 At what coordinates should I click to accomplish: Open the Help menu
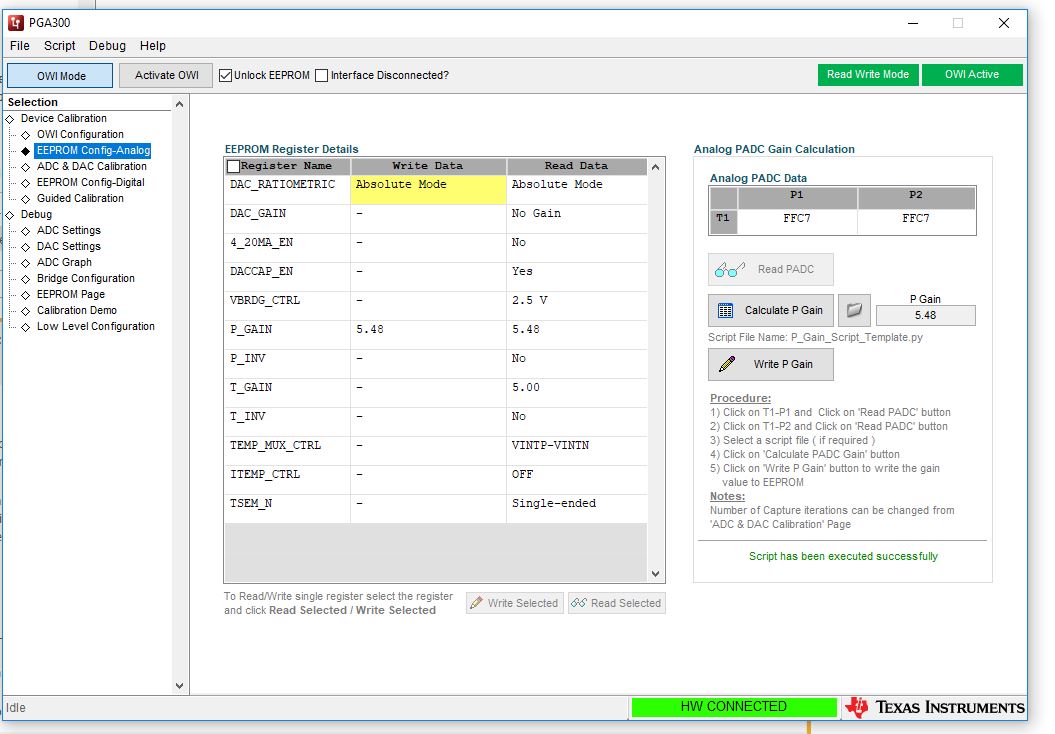click(153, 46)
